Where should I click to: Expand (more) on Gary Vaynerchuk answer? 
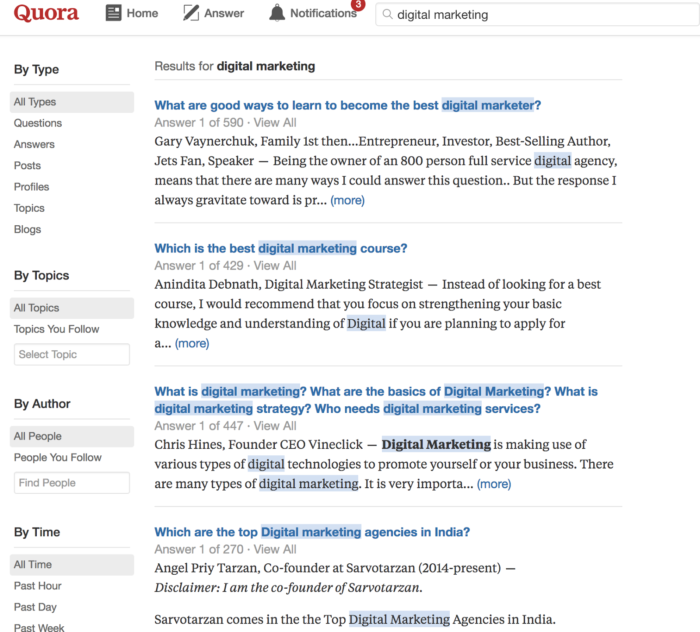coord(347,200)
